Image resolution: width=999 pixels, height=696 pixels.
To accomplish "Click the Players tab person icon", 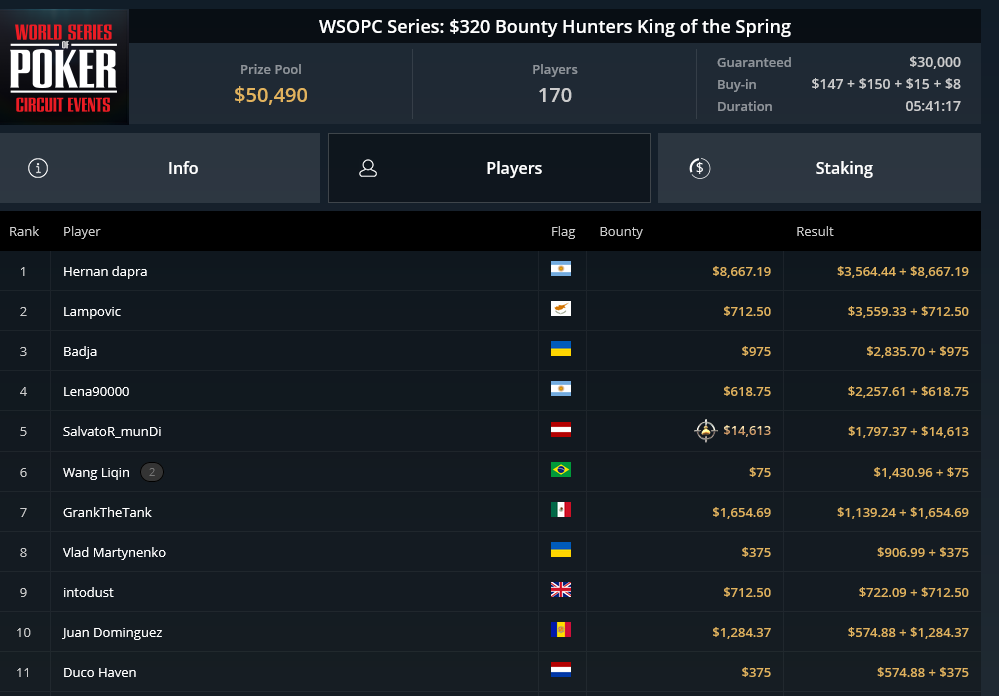I will [x=368, y=168].
